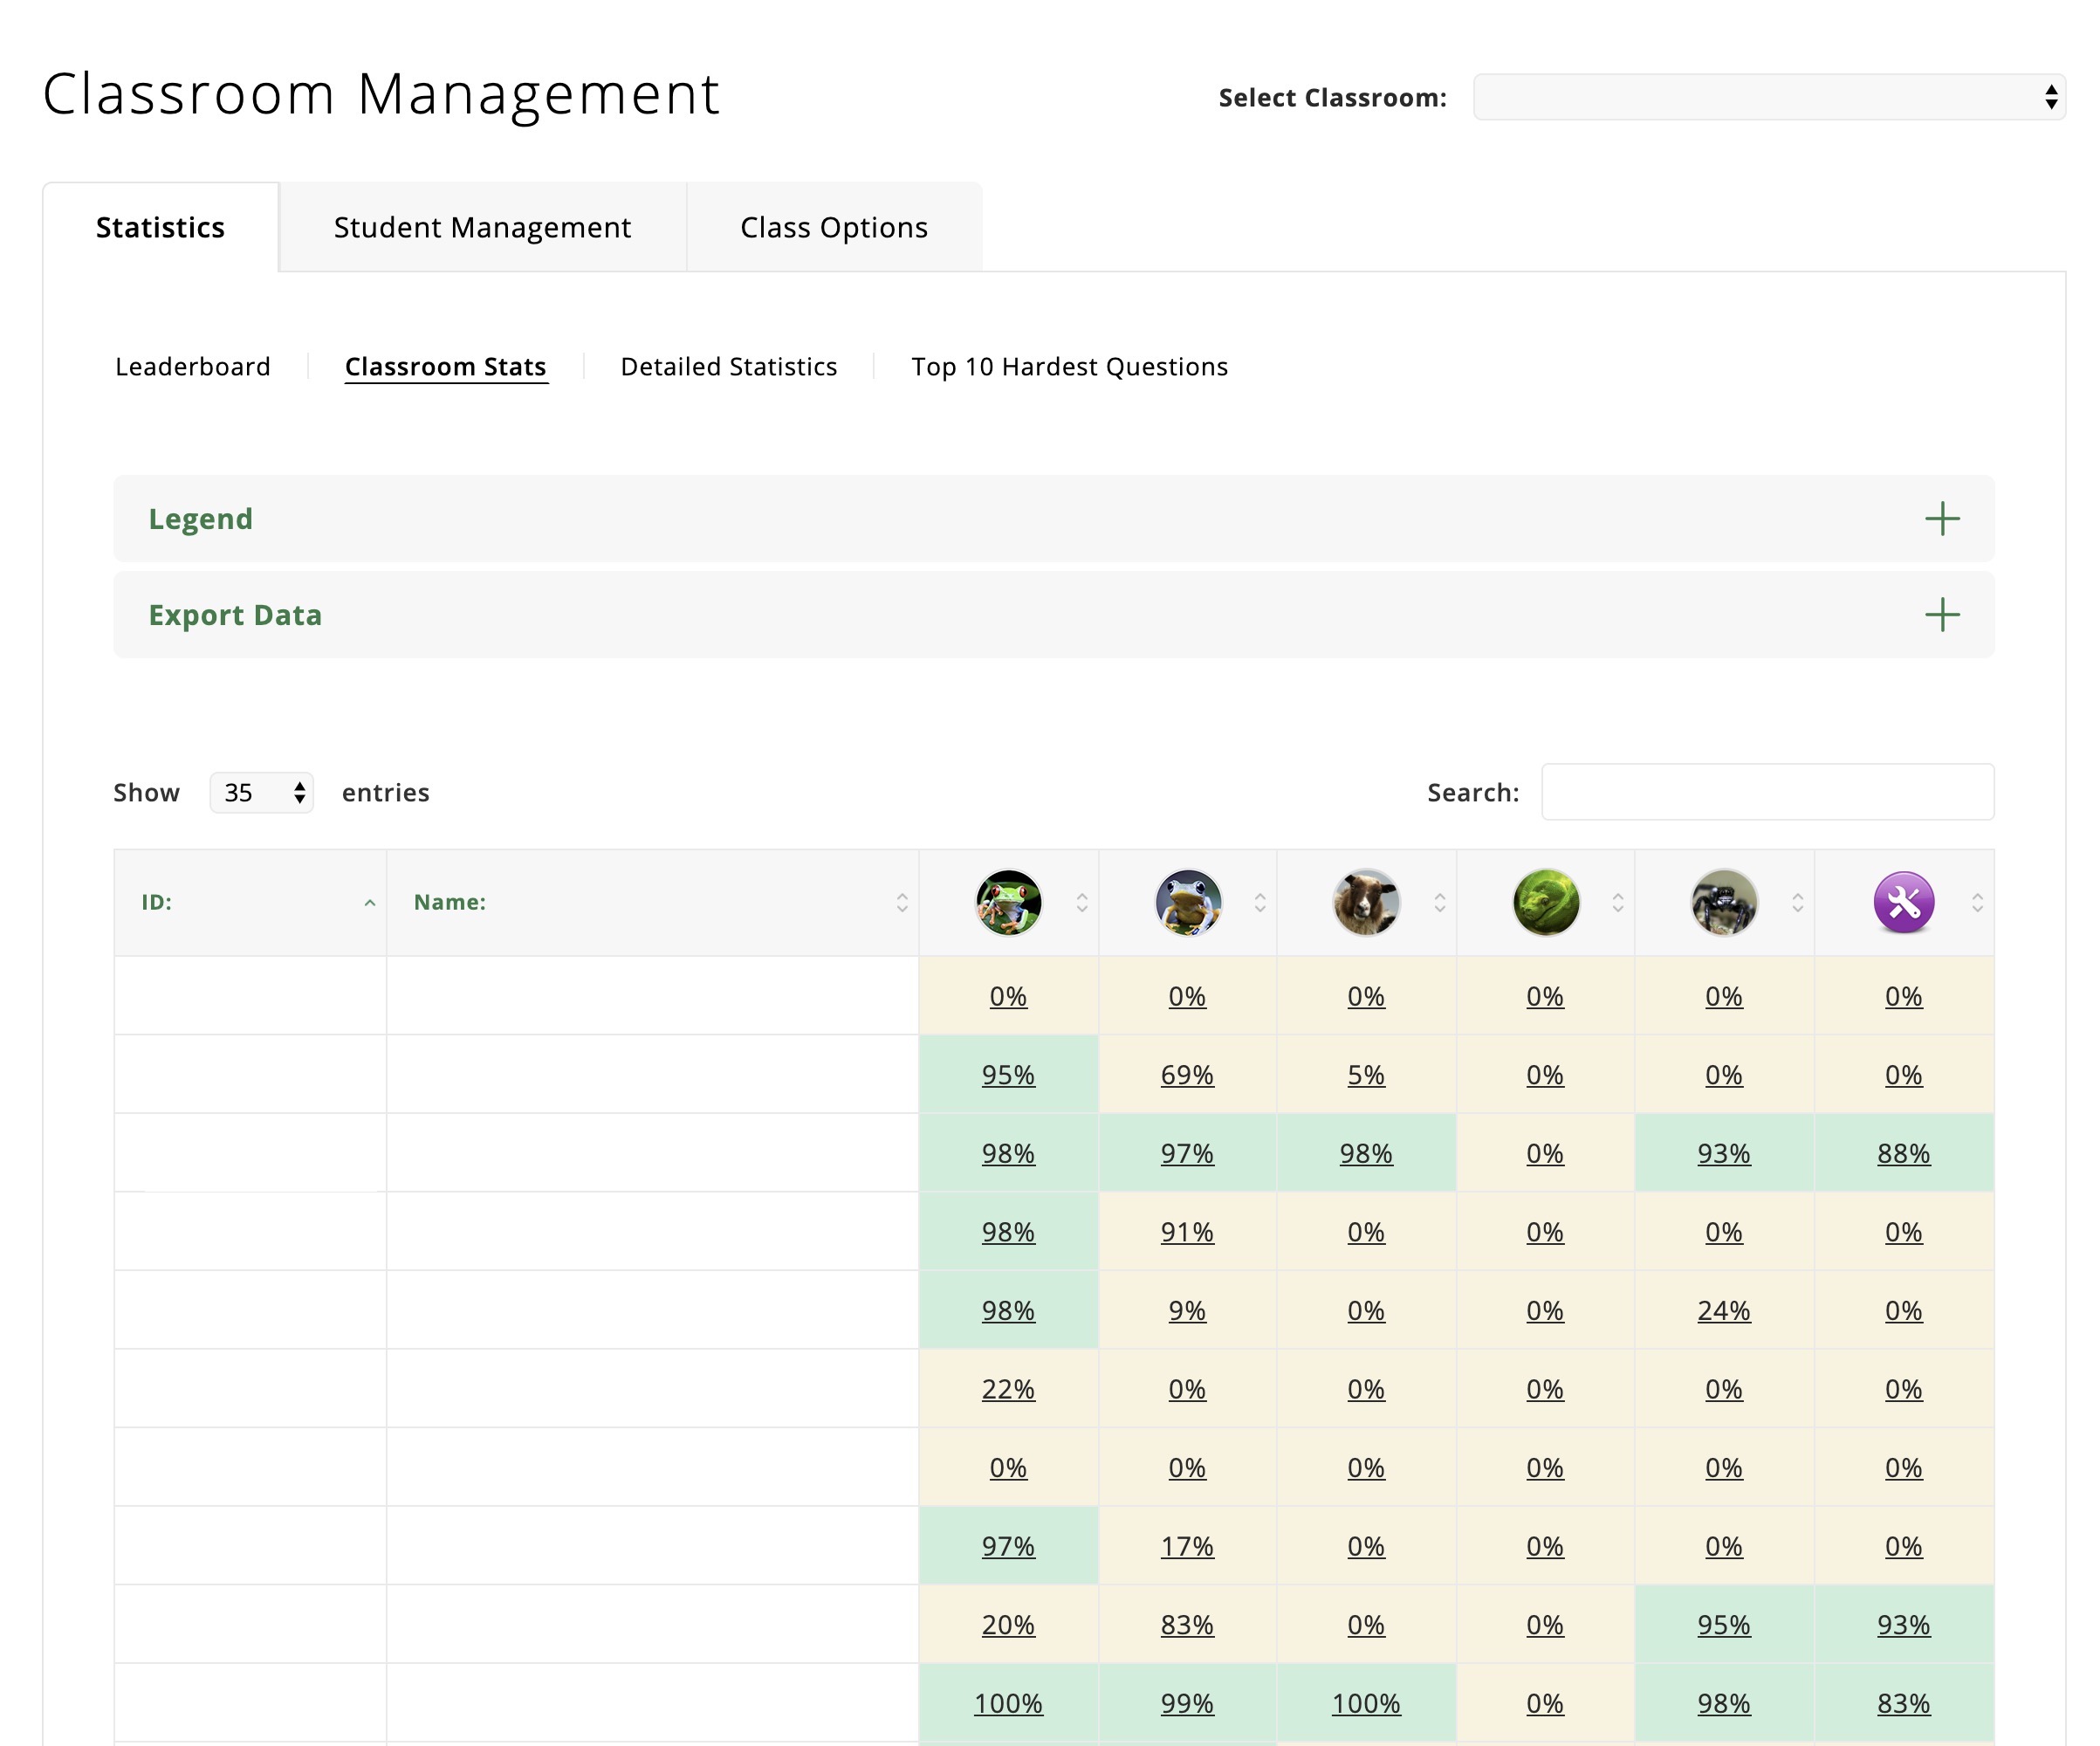Click the brown sheep column icon
The height and width of the screenshot is (1746, 2100).
click(1365, 902)
